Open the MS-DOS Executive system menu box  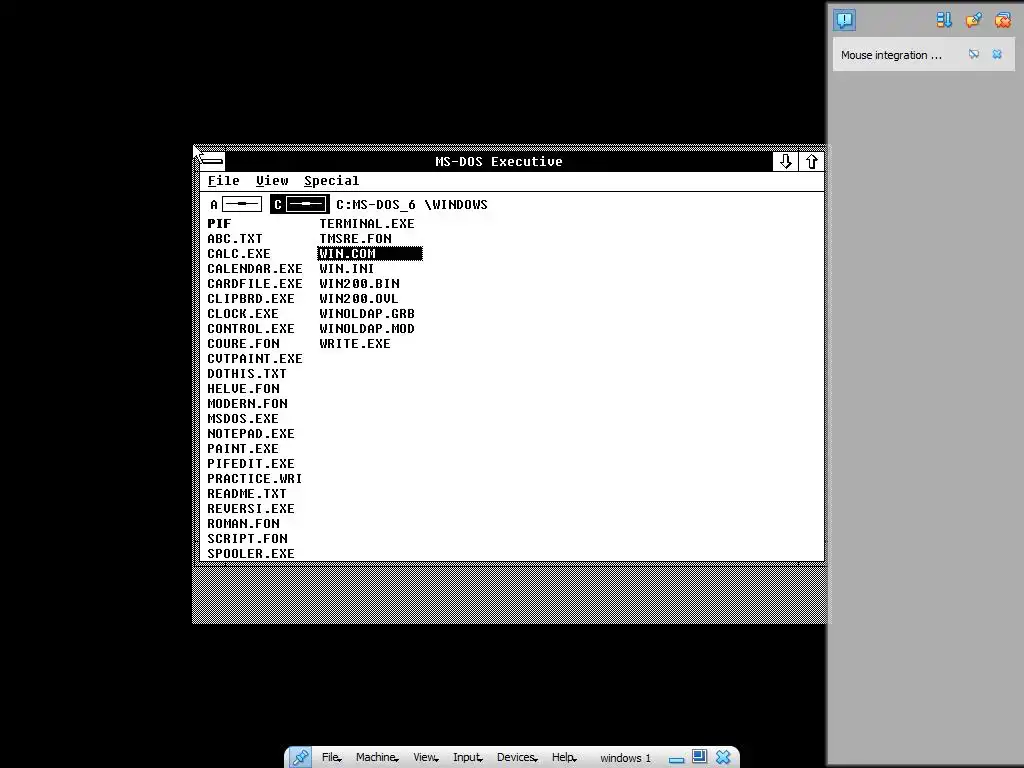coord(212,161)
